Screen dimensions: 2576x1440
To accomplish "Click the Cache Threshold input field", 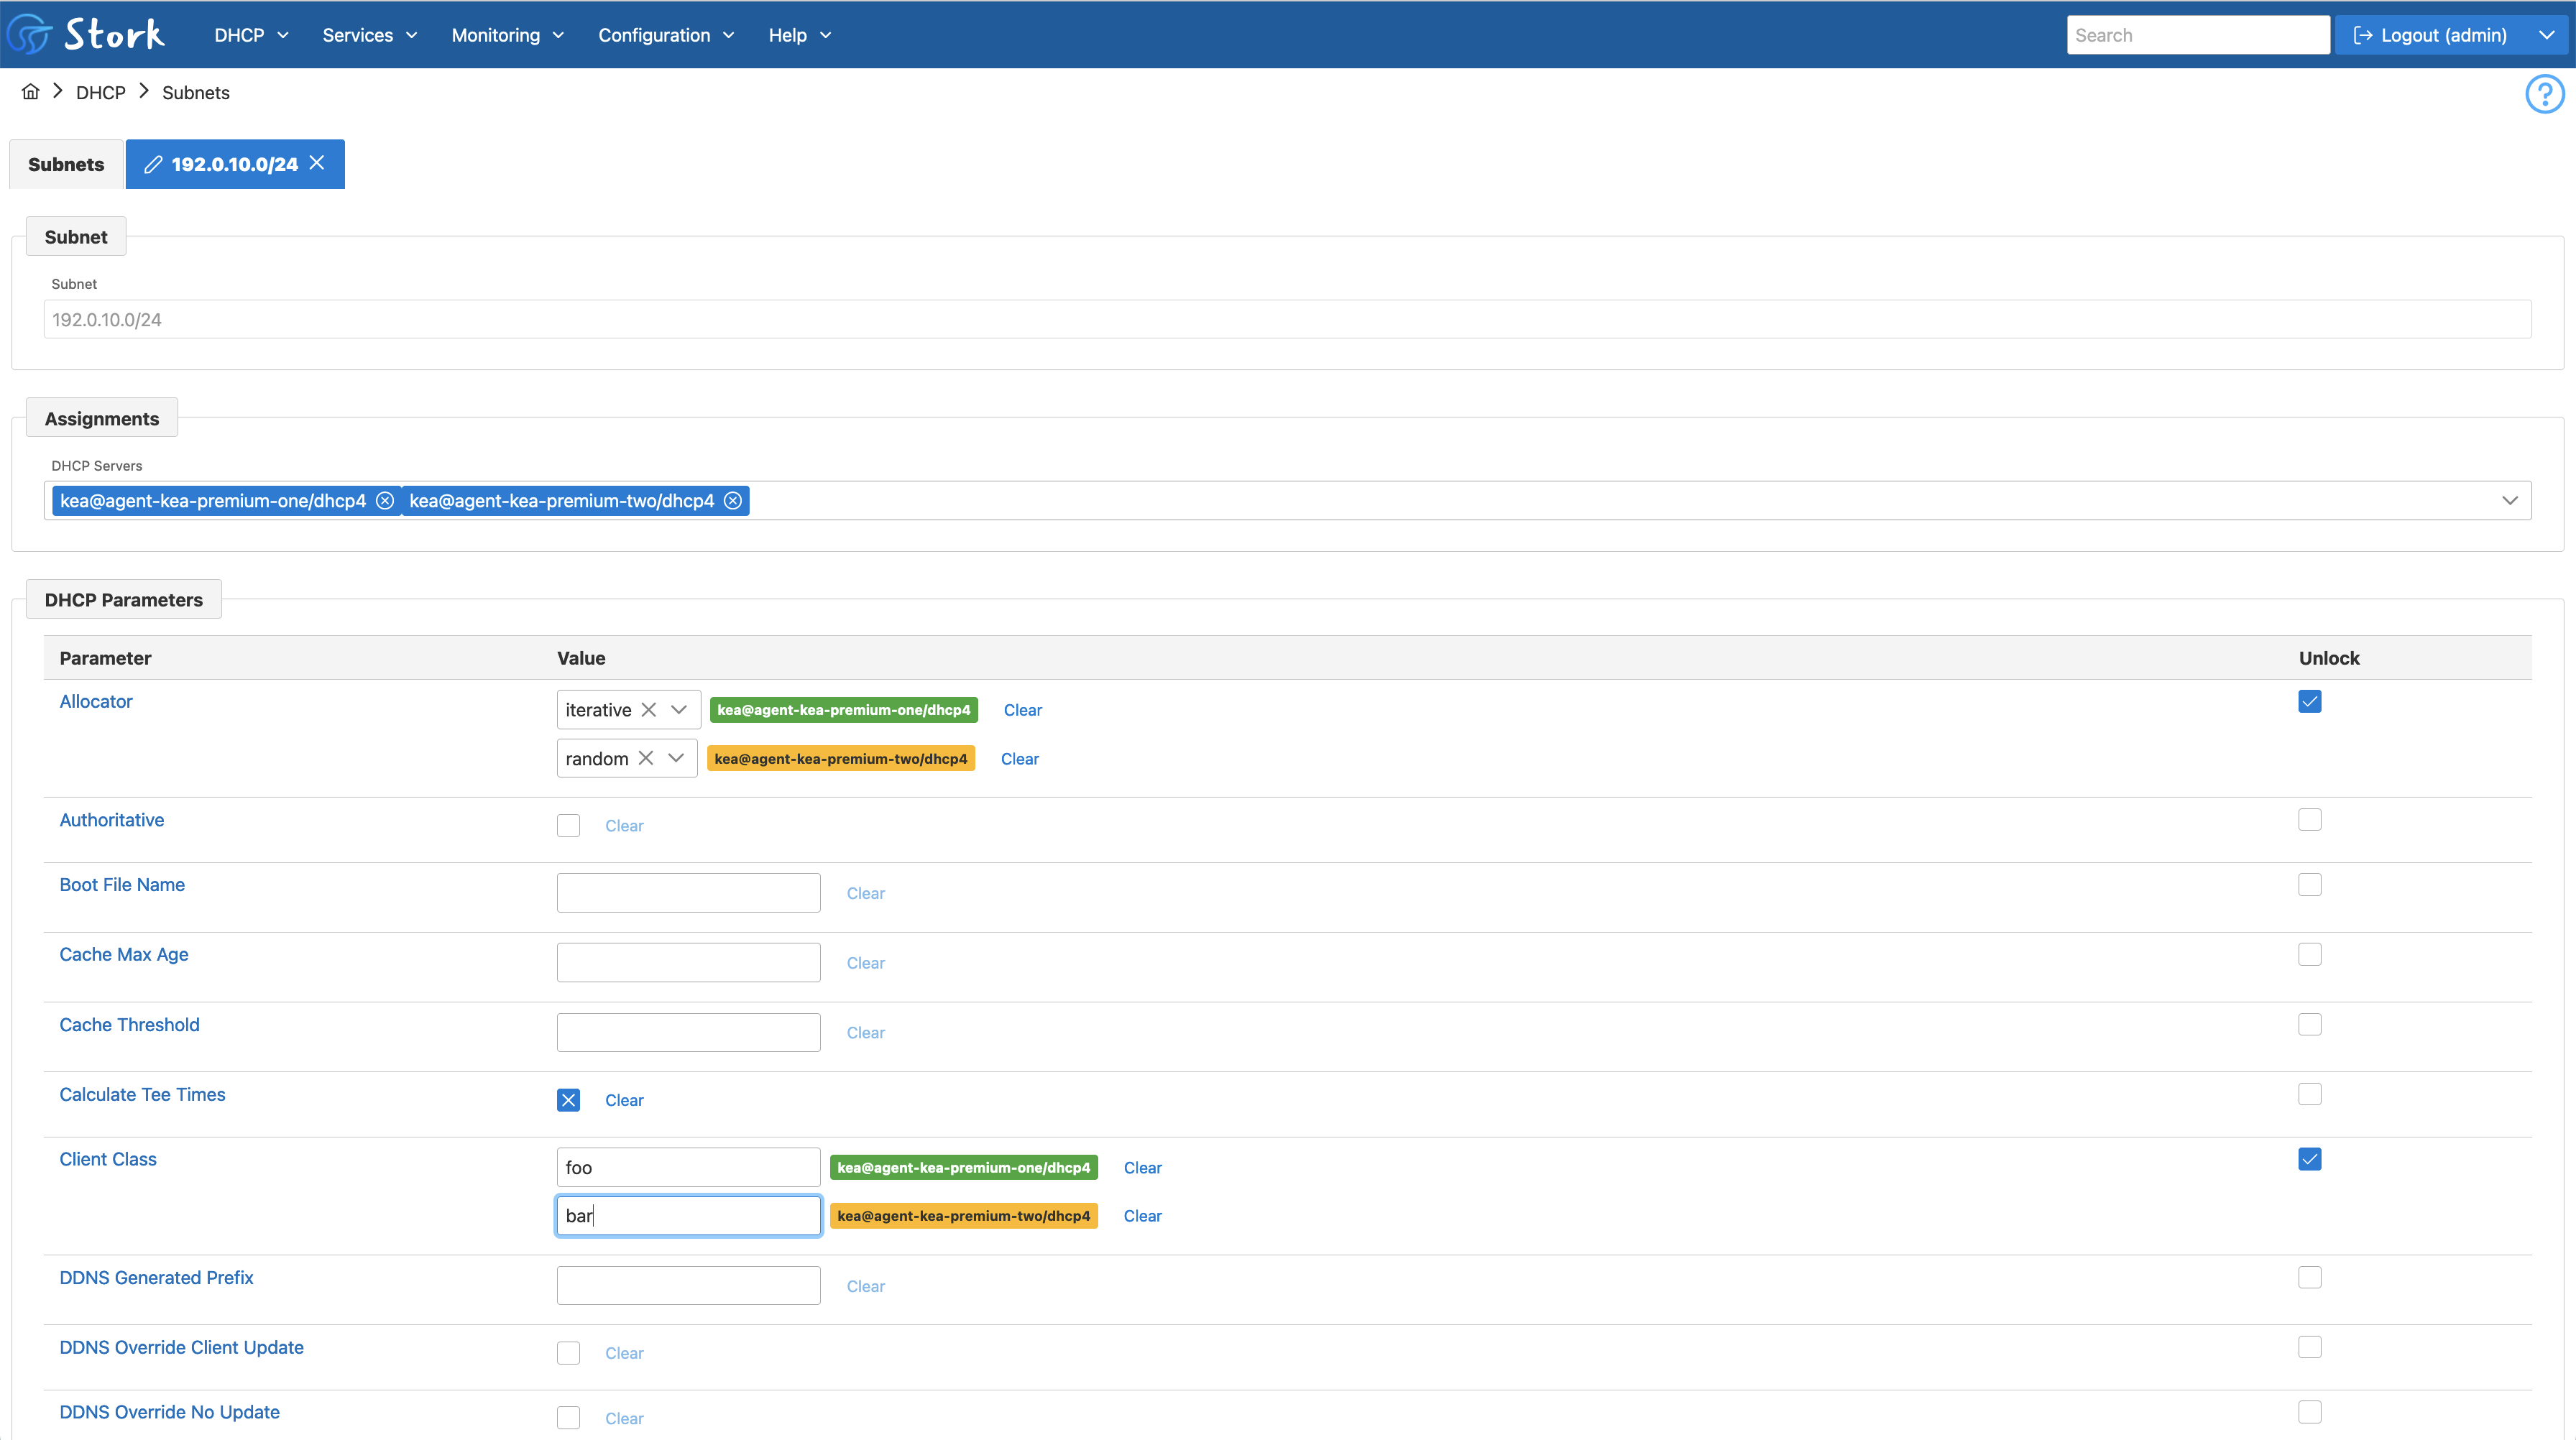I will 688,1033.
